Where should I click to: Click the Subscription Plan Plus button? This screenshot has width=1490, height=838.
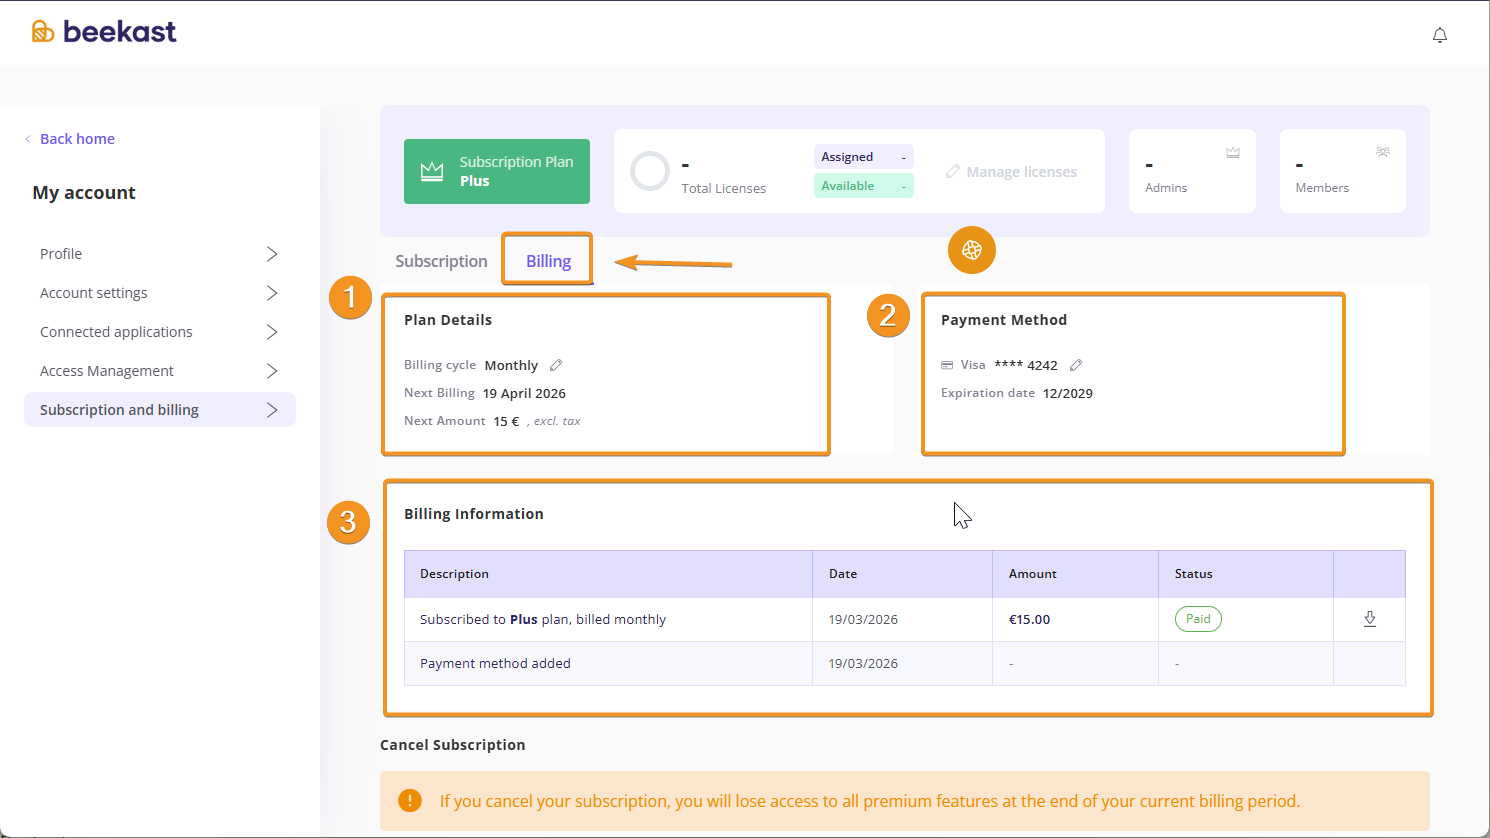click(x=497, y=171)
